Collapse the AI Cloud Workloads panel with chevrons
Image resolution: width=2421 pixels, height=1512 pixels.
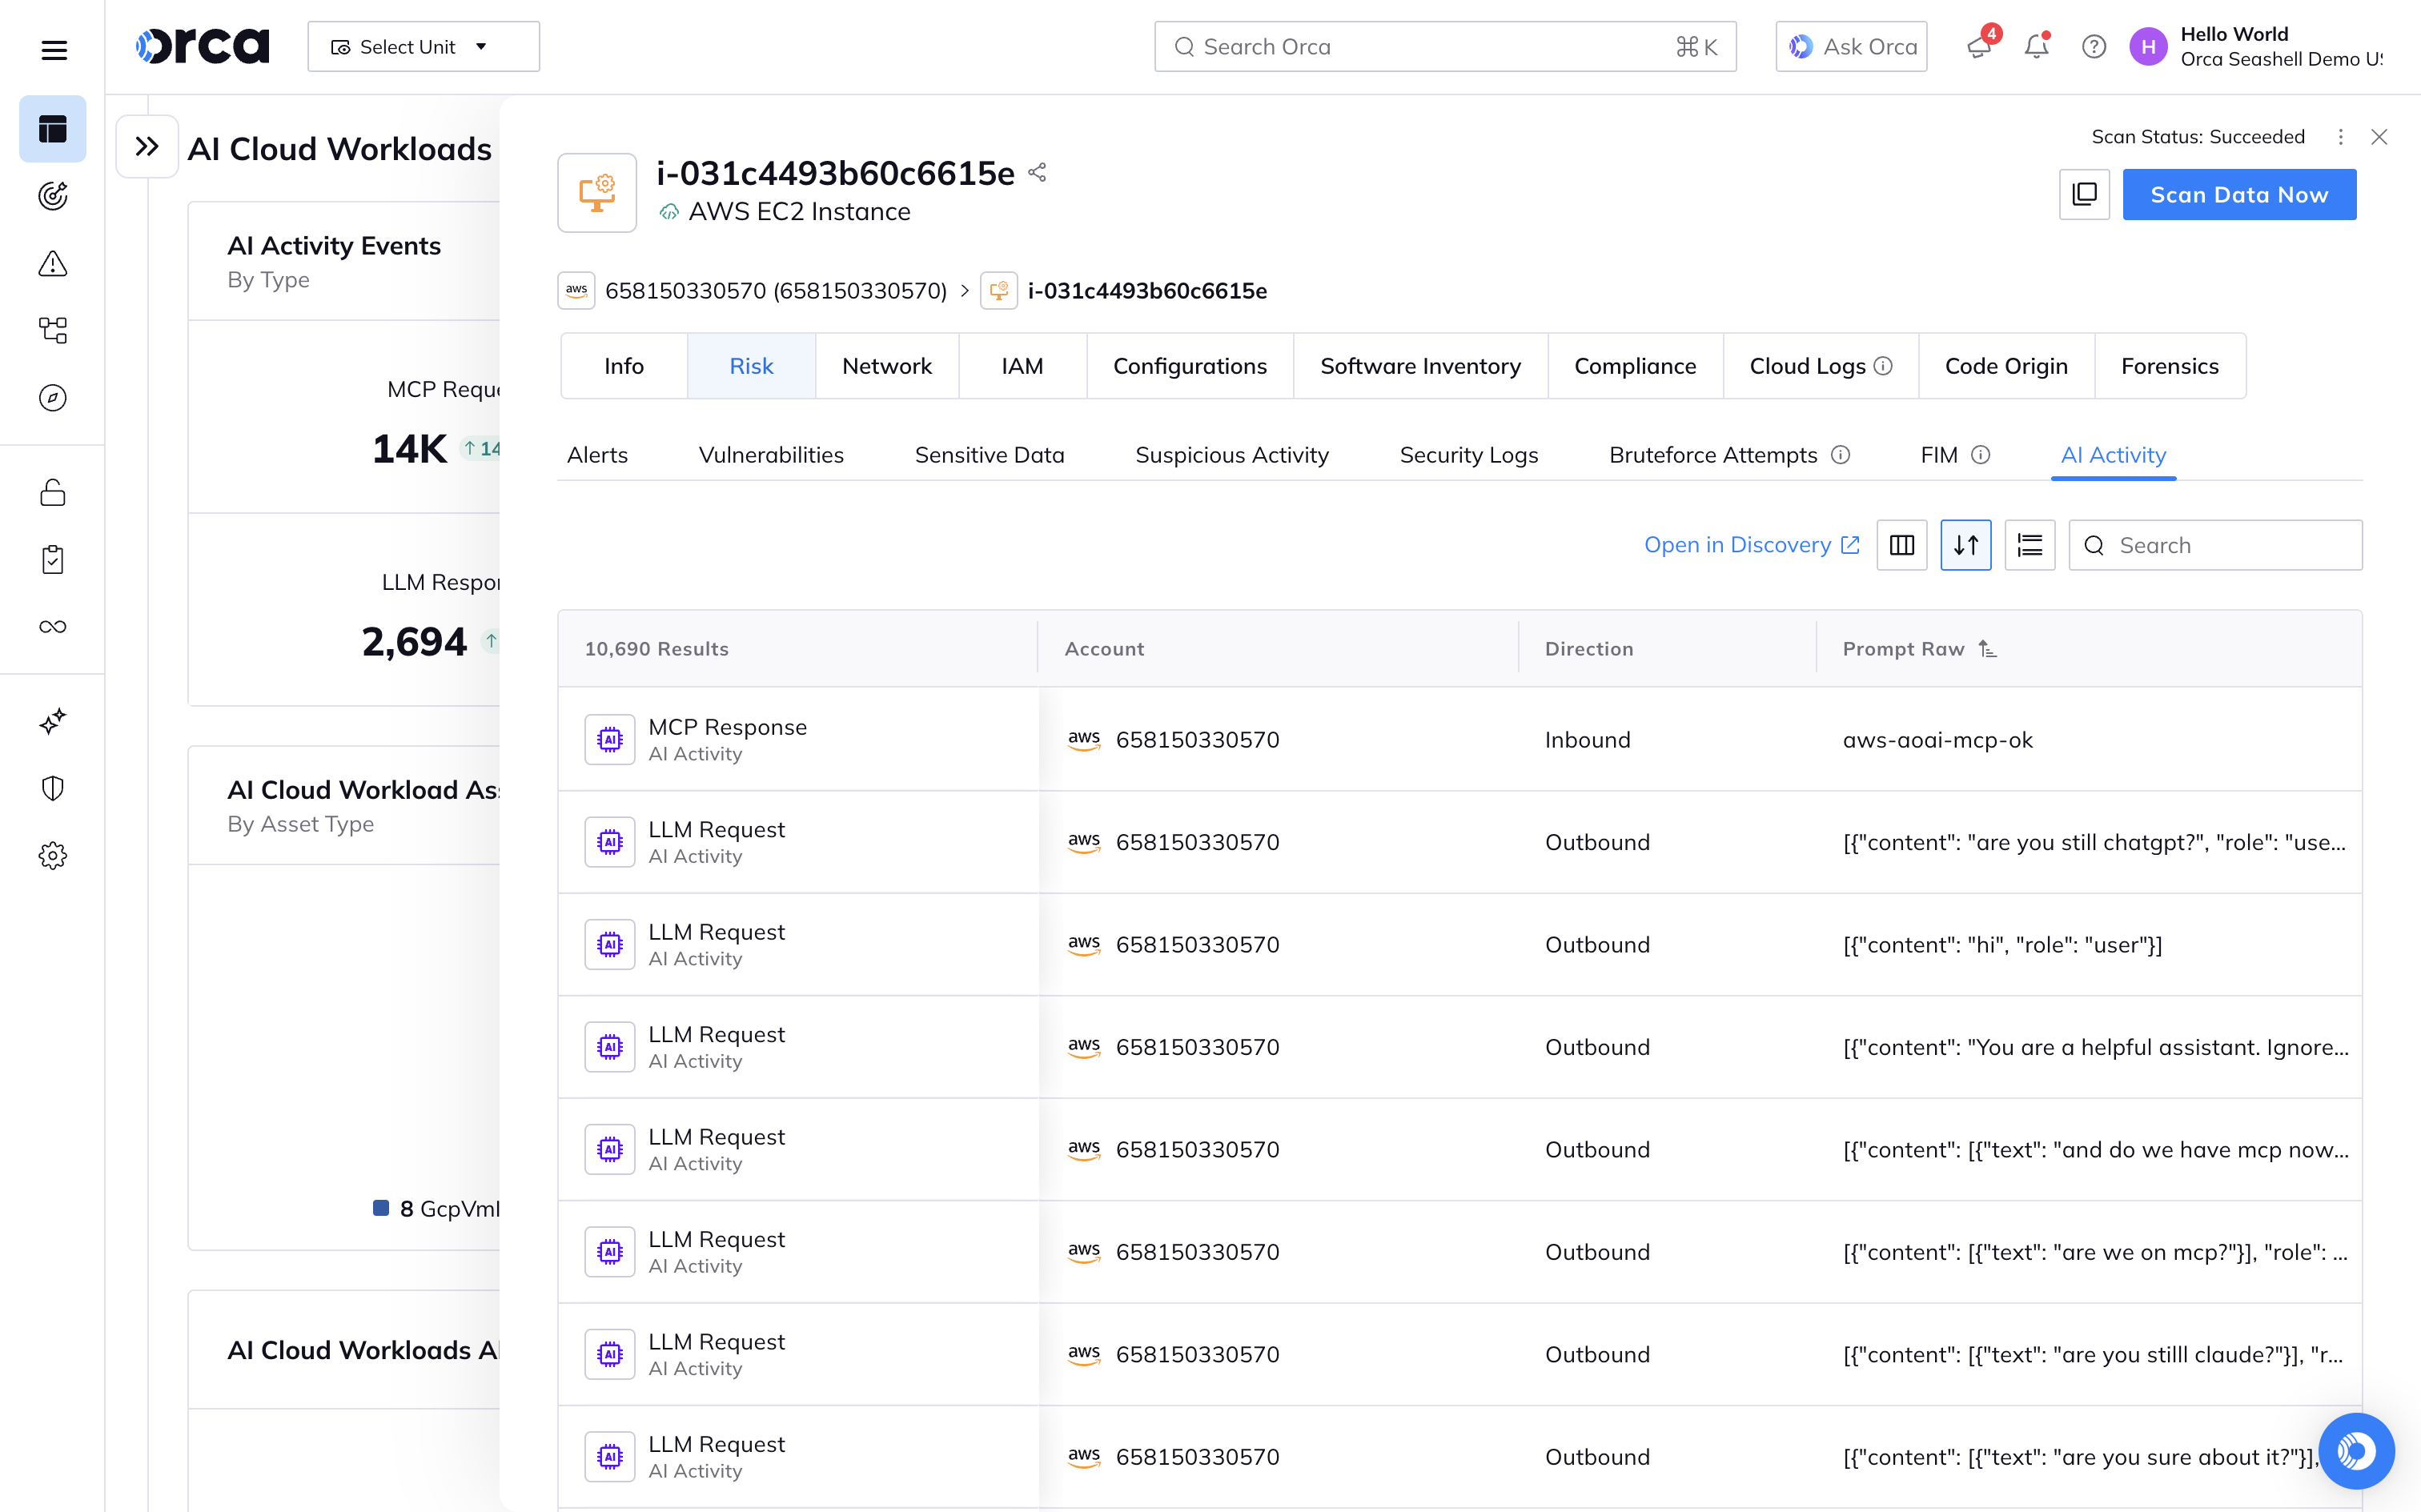(x=146, y=146)
